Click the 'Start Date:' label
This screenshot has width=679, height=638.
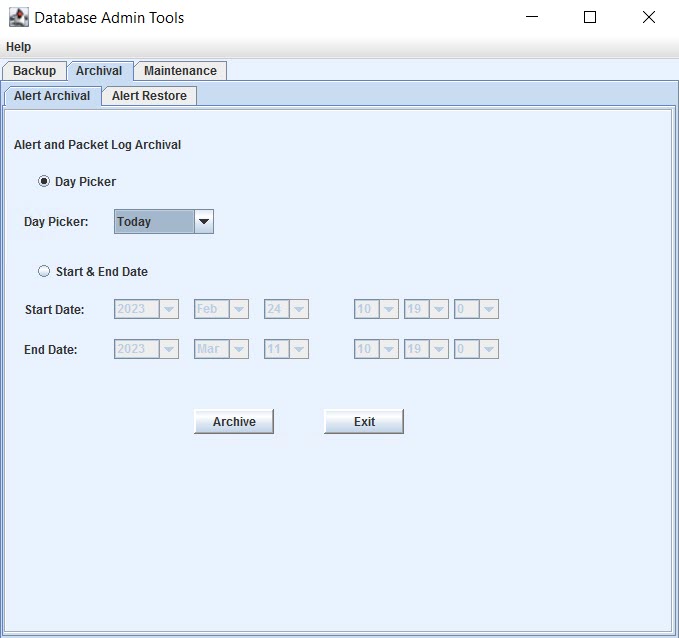55,310
